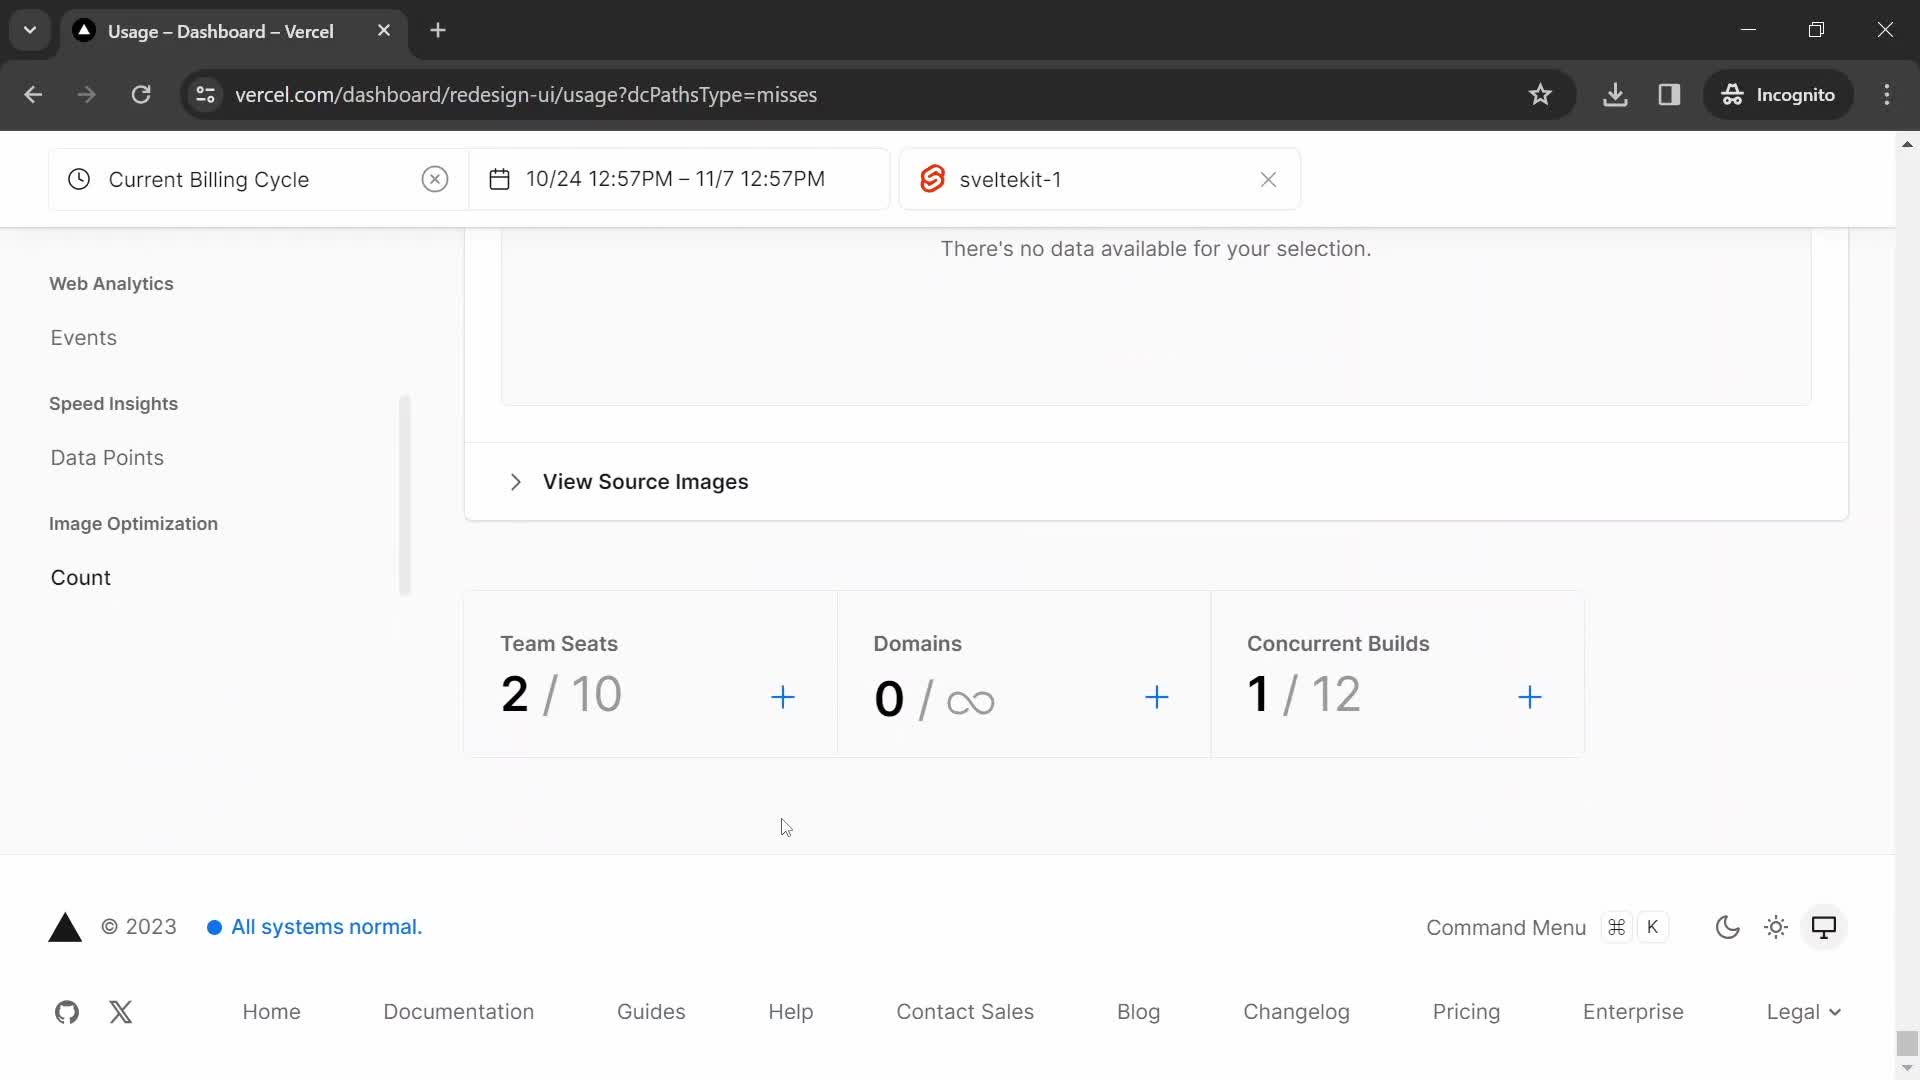Open the Guides footer link

click(651, 1012)
